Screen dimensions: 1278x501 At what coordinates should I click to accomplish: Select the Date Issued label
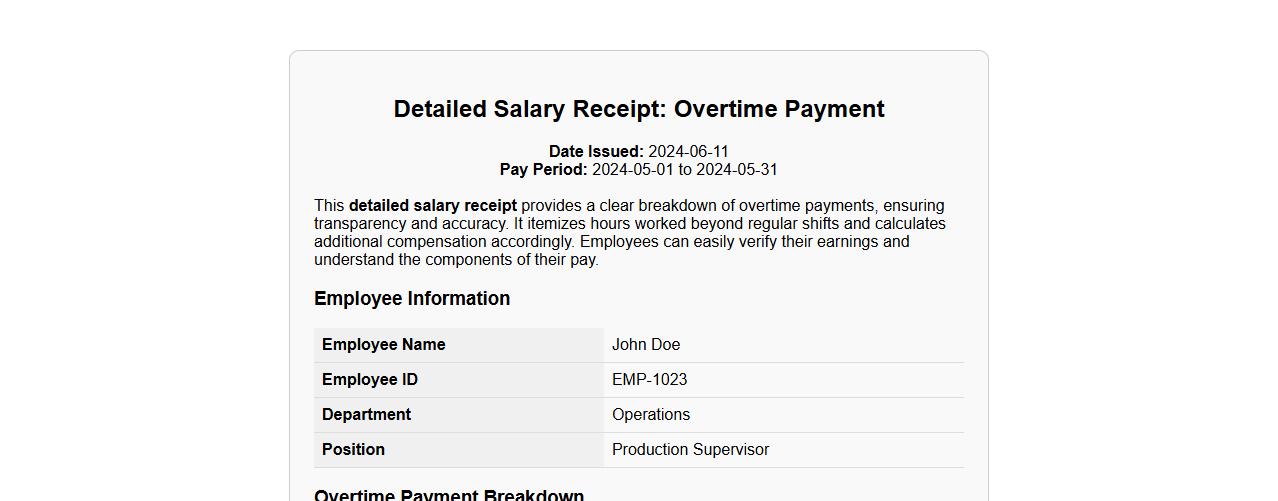596,152
